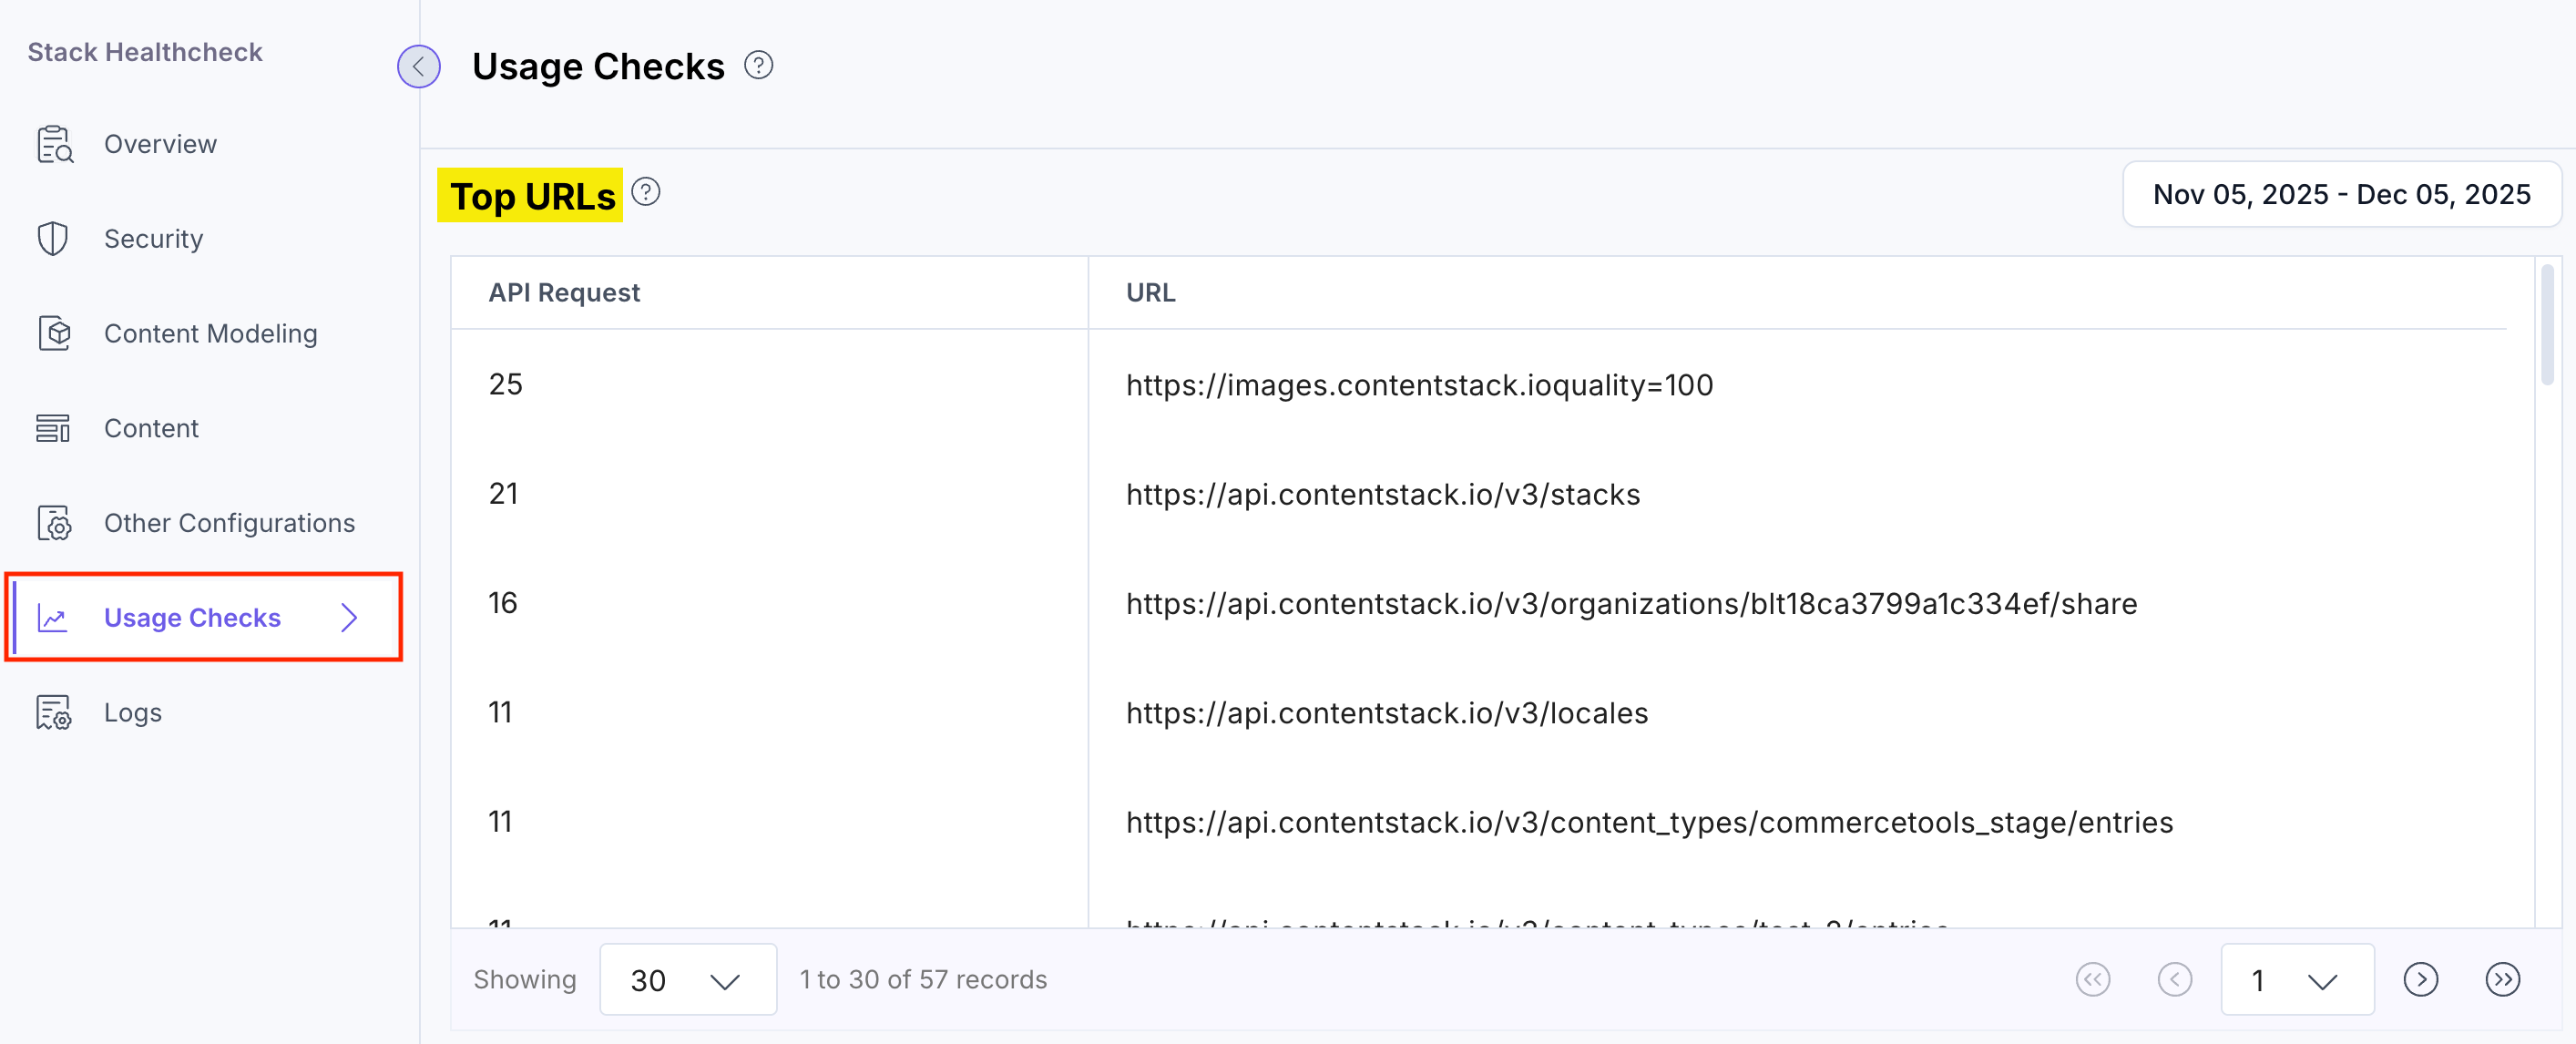Open the page number dropdown in pagination
This screenshot has height=1044, width=2576.
tap(2297, 979)
